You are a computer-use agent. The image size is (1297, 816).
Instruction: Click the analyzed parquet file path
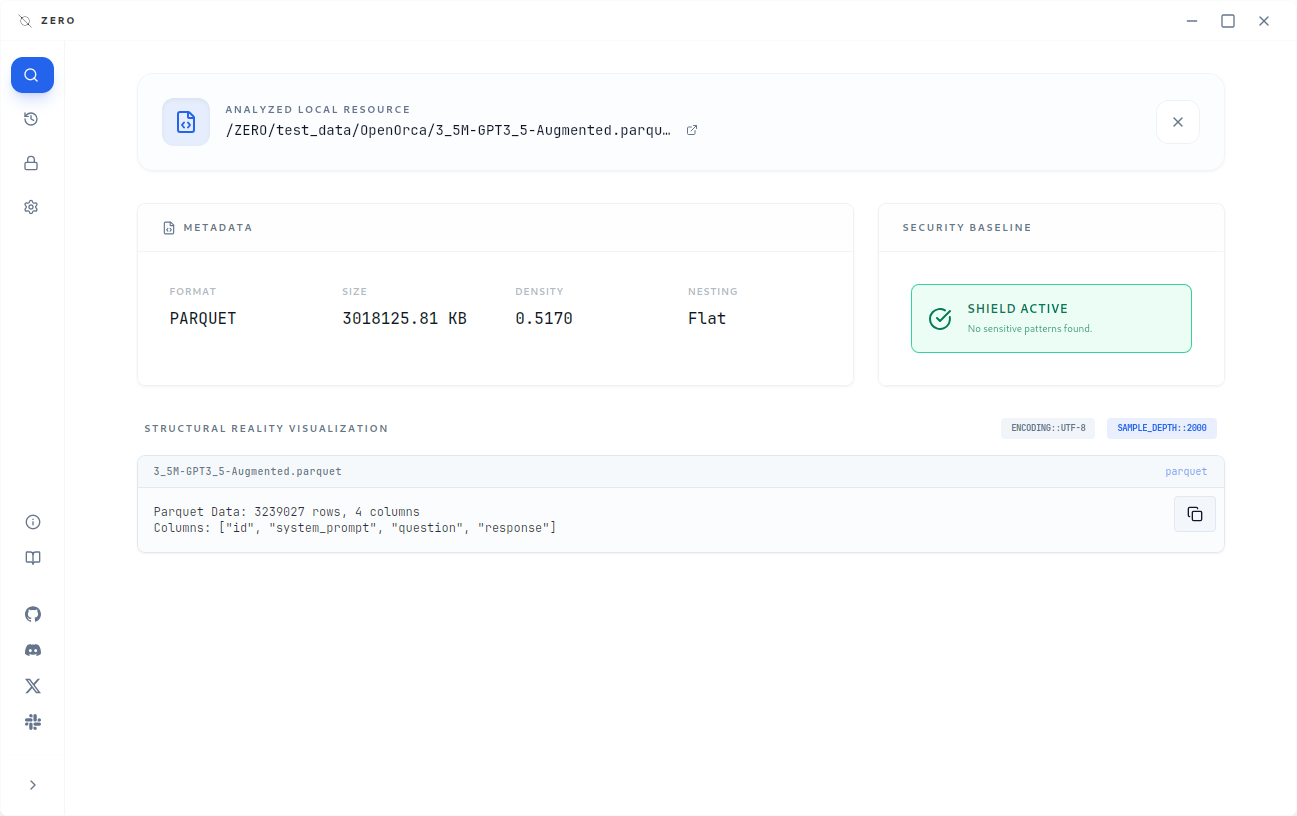(449, 130)
